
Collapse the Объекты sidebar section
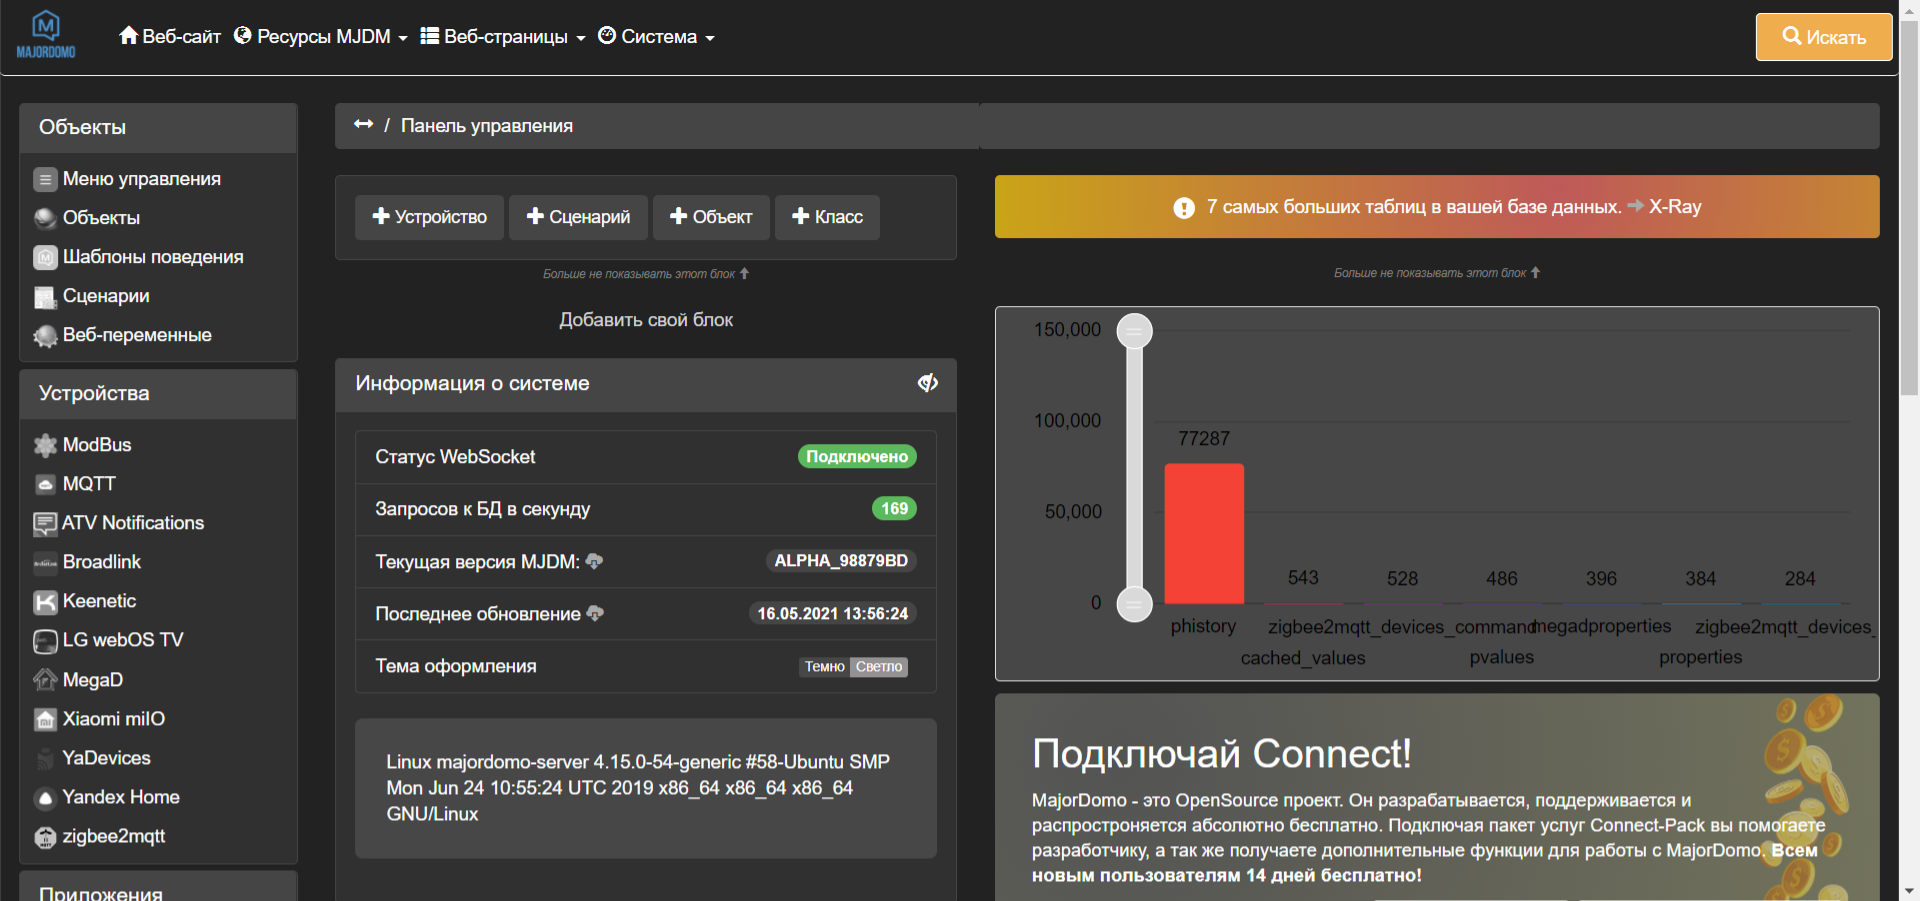(x=158, y=128)
